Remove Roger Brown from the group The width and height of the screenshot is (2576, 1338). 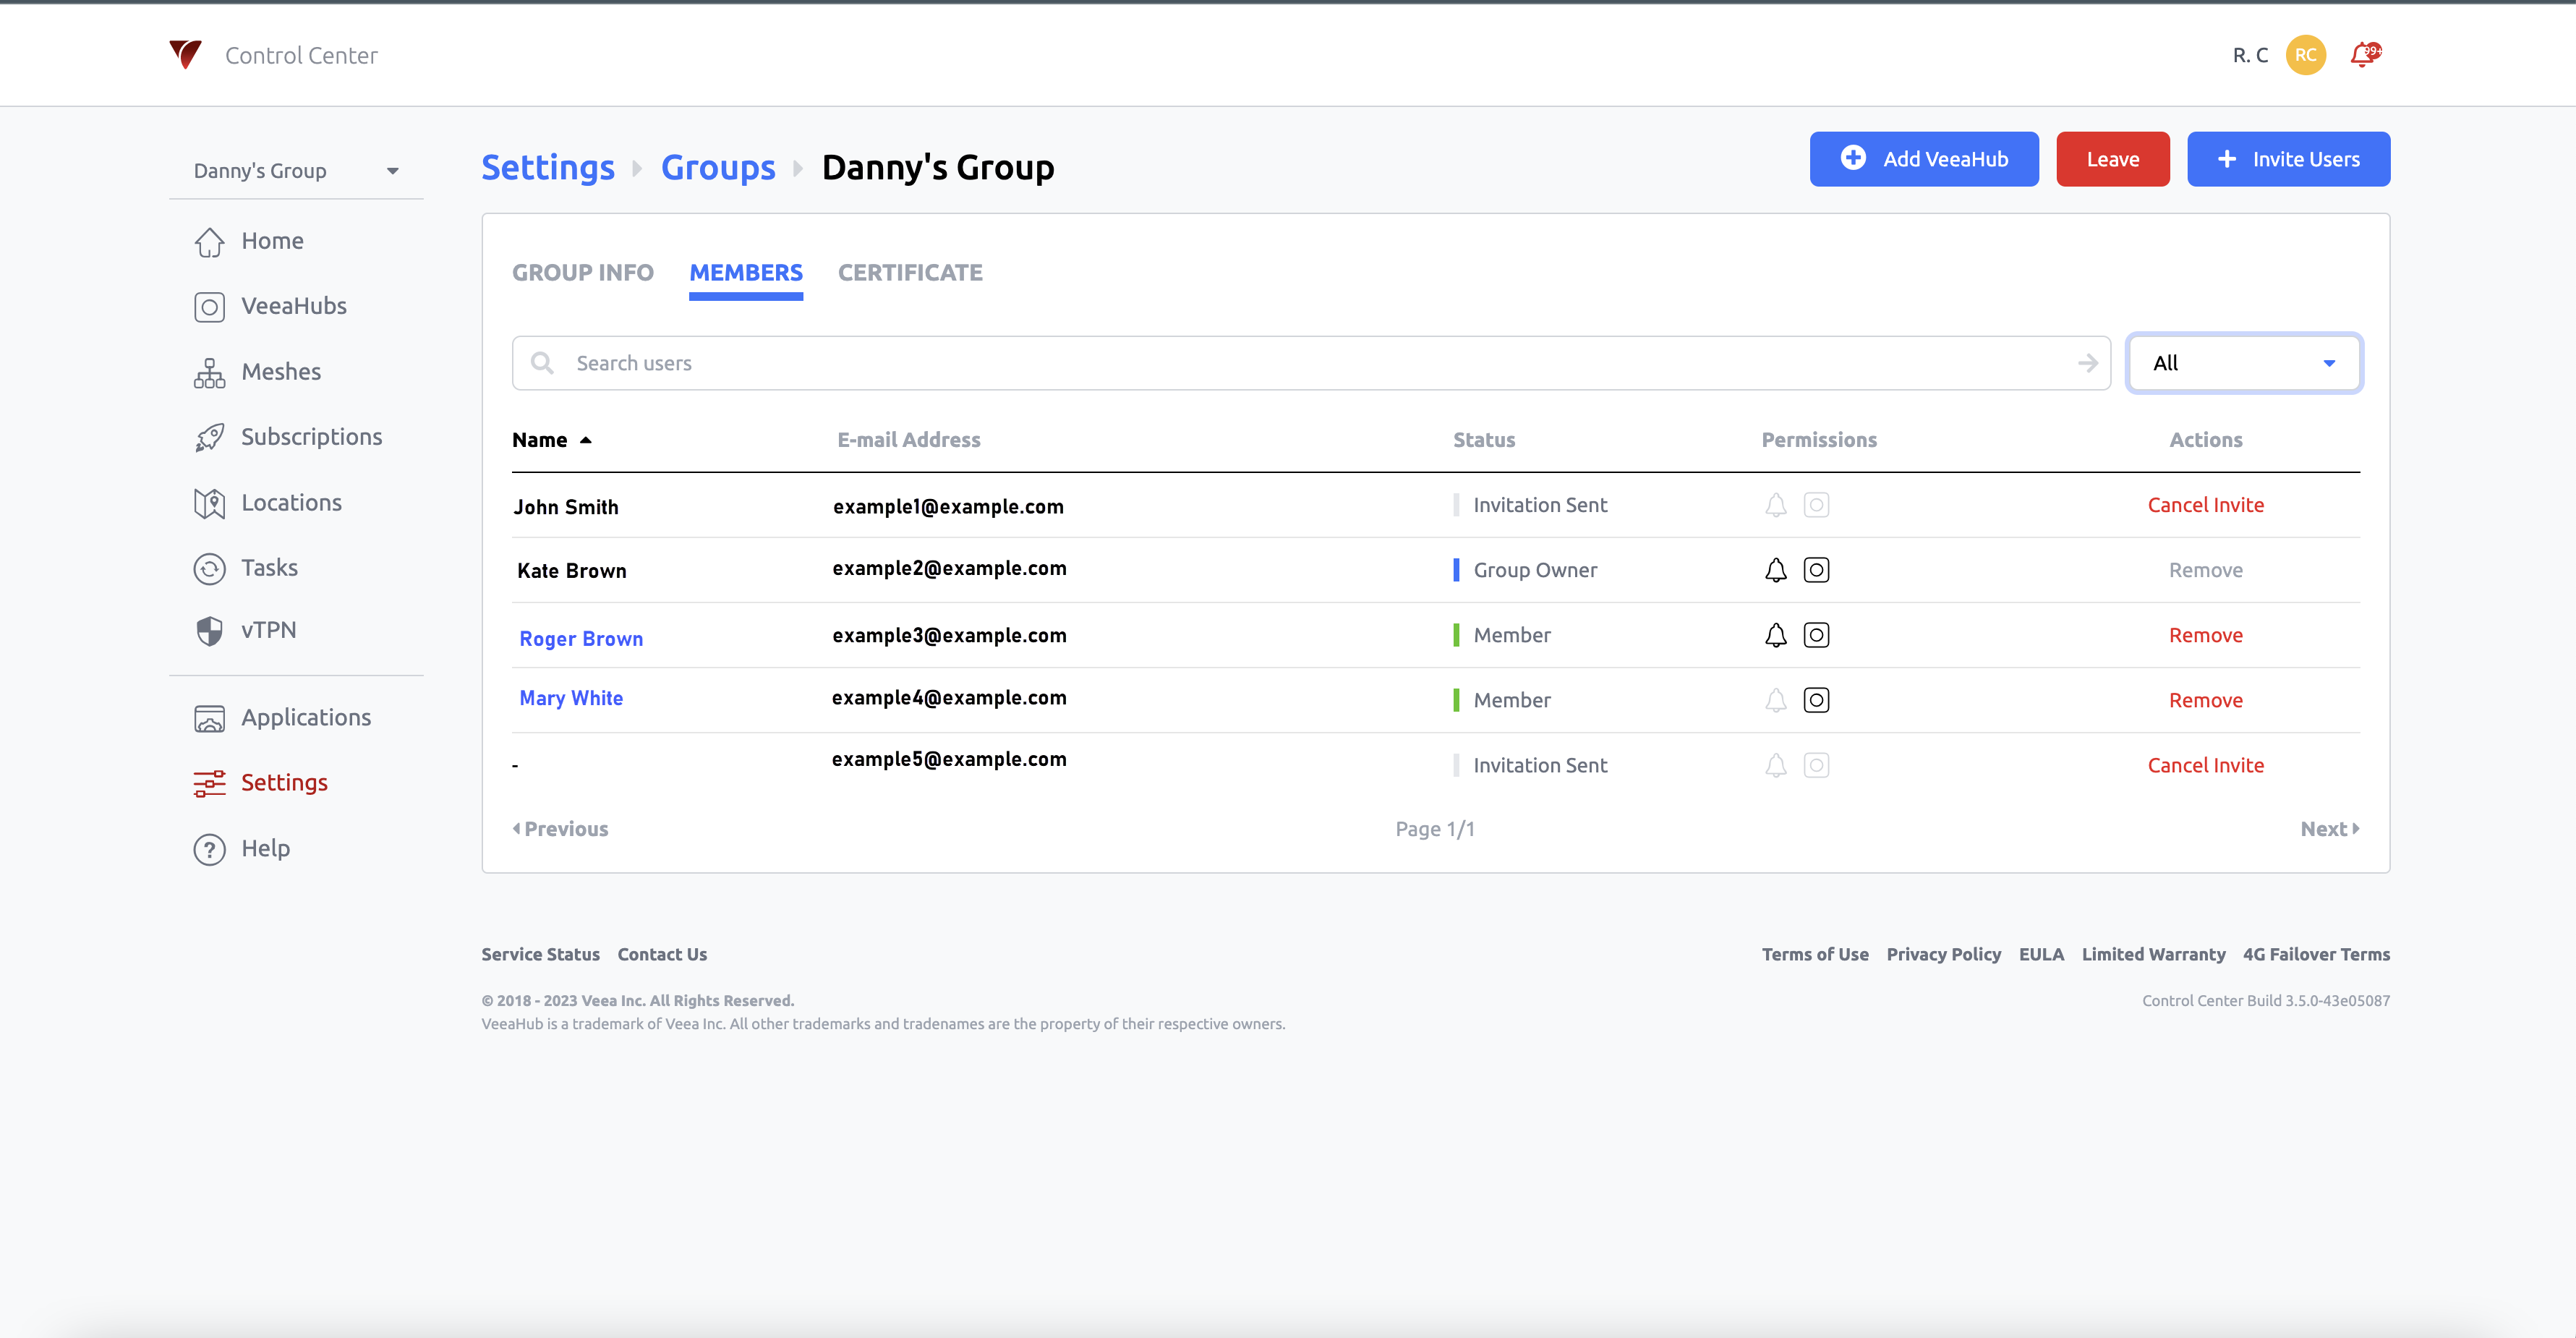2205,635
